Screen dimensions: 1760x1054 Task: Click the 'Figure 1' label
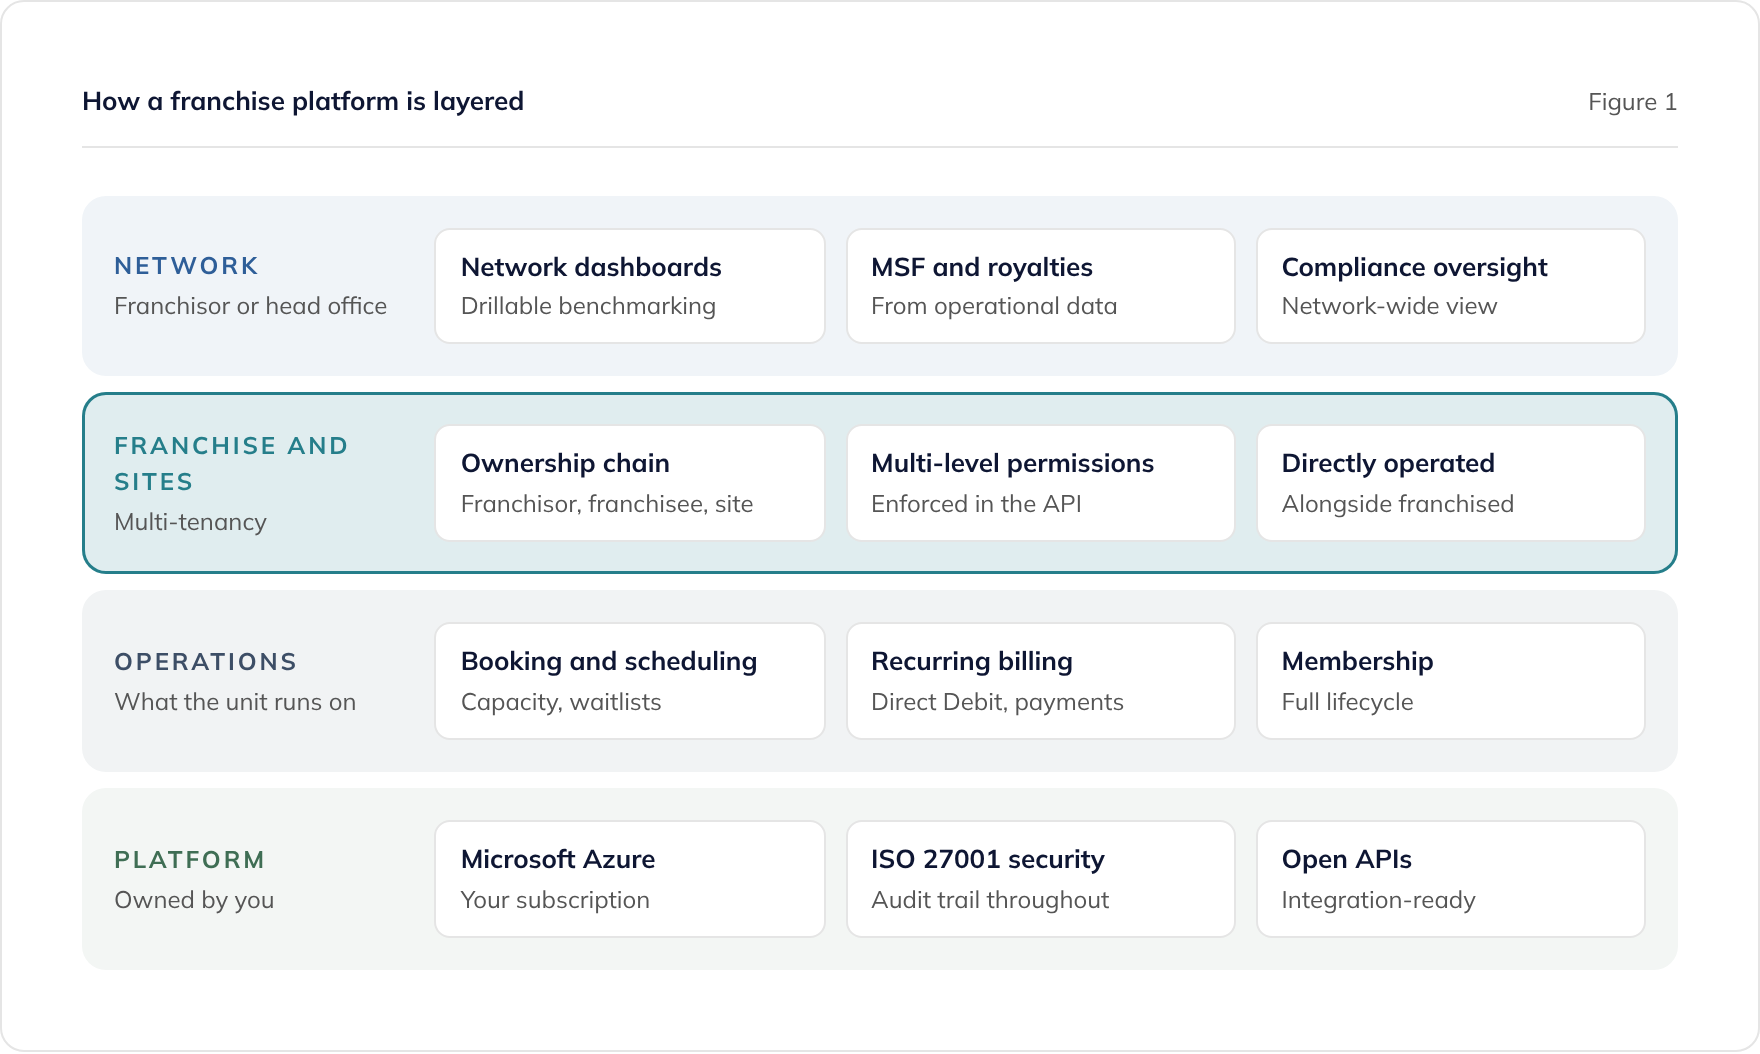[1632, 102]
